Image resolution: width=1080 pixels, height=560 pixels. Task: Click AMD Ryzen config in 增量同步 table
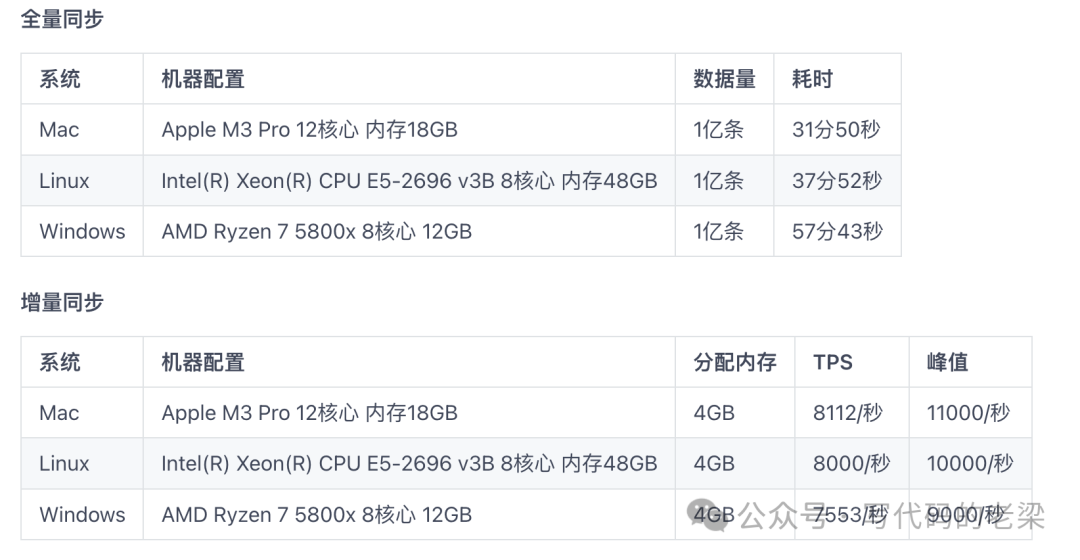316,515
